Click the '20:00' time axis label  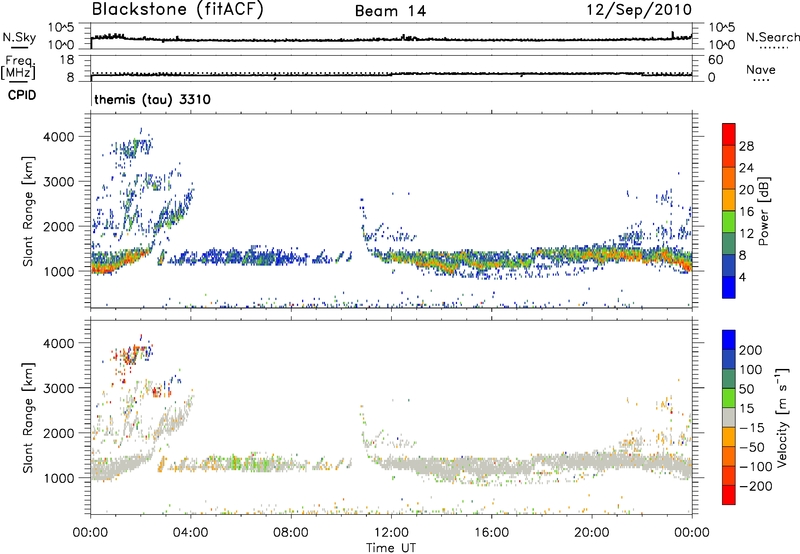pos(591,533)
